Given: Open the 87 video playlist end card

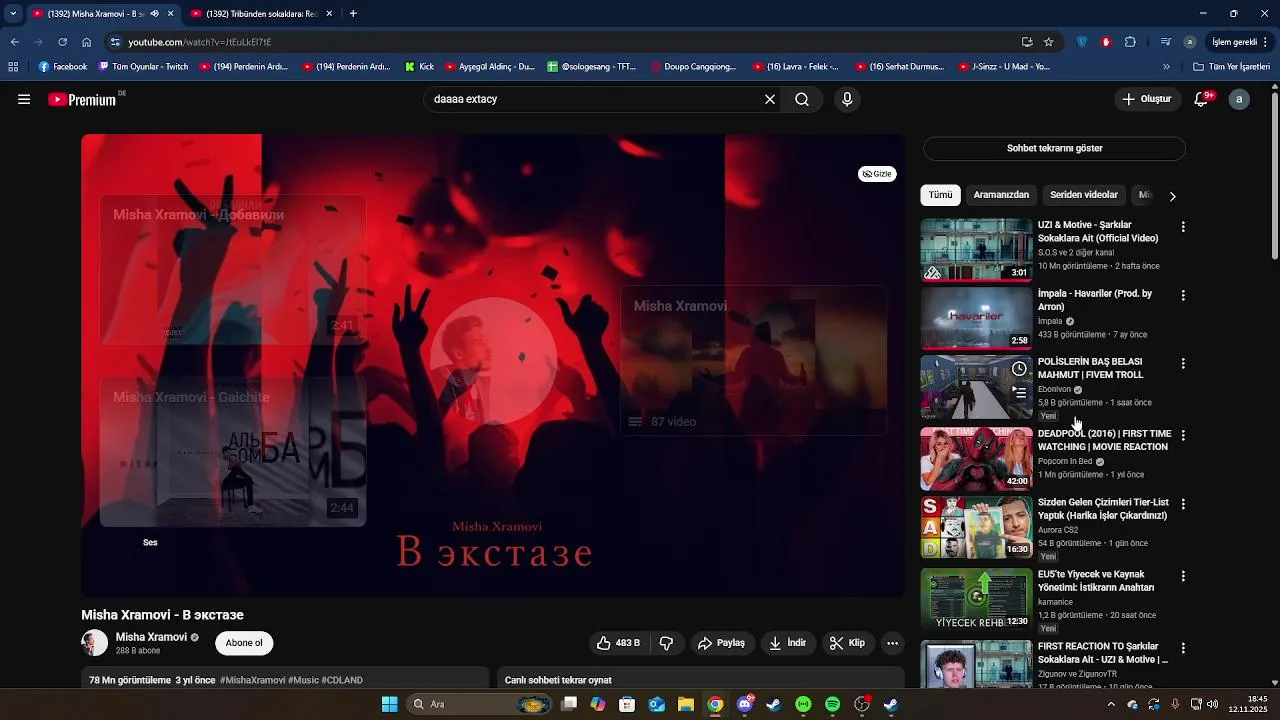Looking at the screenshot, I should click(x=754, y=361).
